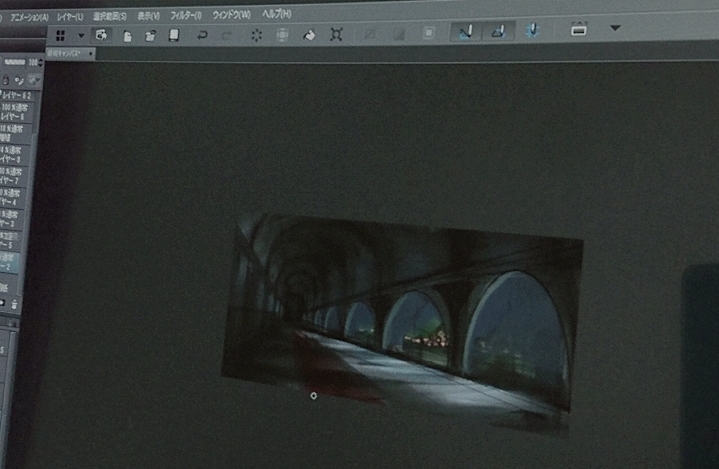Click the Scale/Rotate transform icon
719x469 pixels.
337,34
